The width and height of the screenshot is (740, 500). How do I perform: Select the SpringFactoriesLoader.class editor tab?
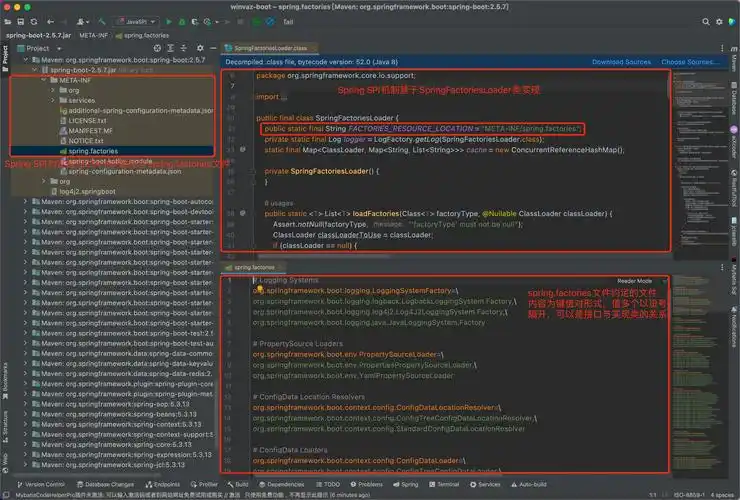coord(271,47)
